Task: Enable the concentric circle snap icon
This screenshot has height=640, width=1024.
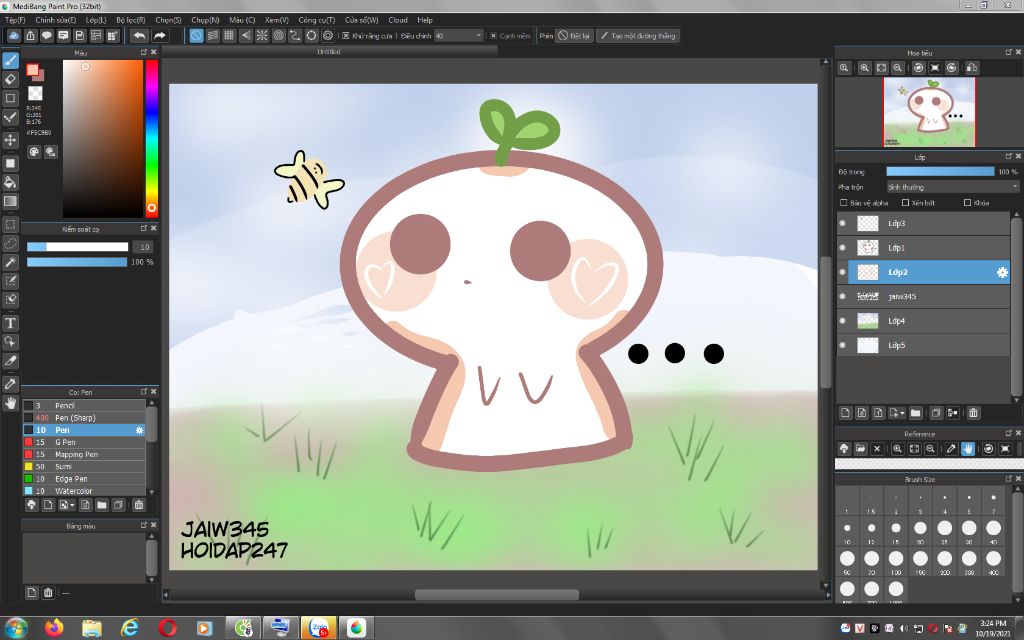Action: [278, 36]
